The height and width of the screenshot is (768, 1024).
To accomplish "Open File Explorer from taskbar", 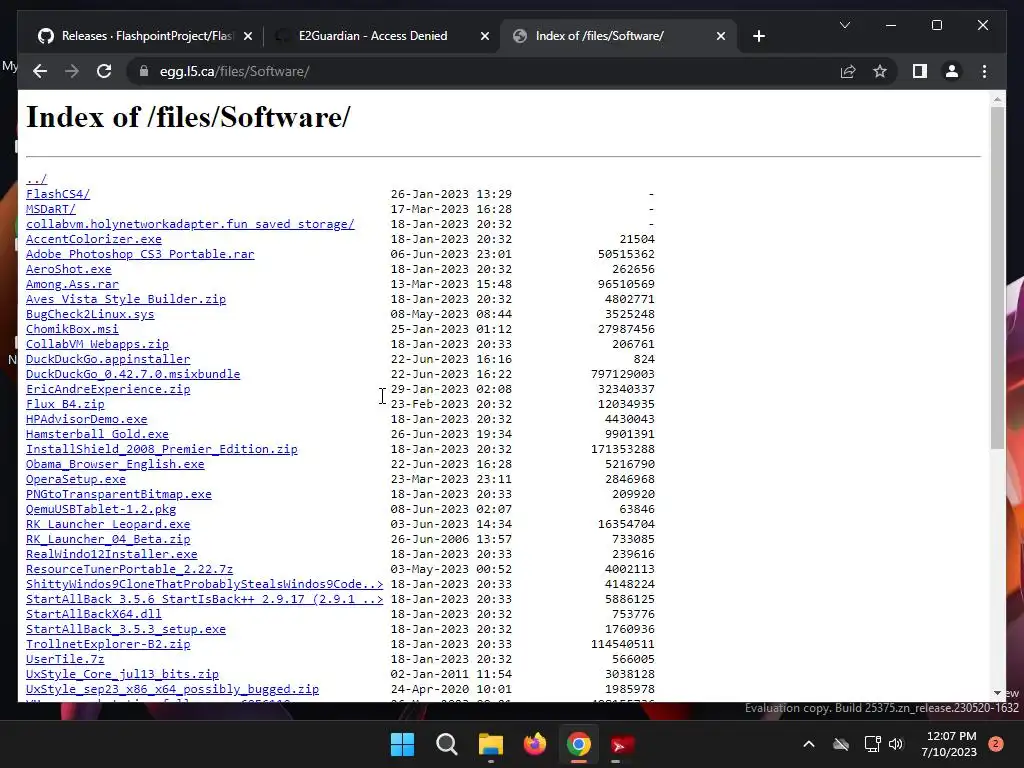I will click(490, 744).
